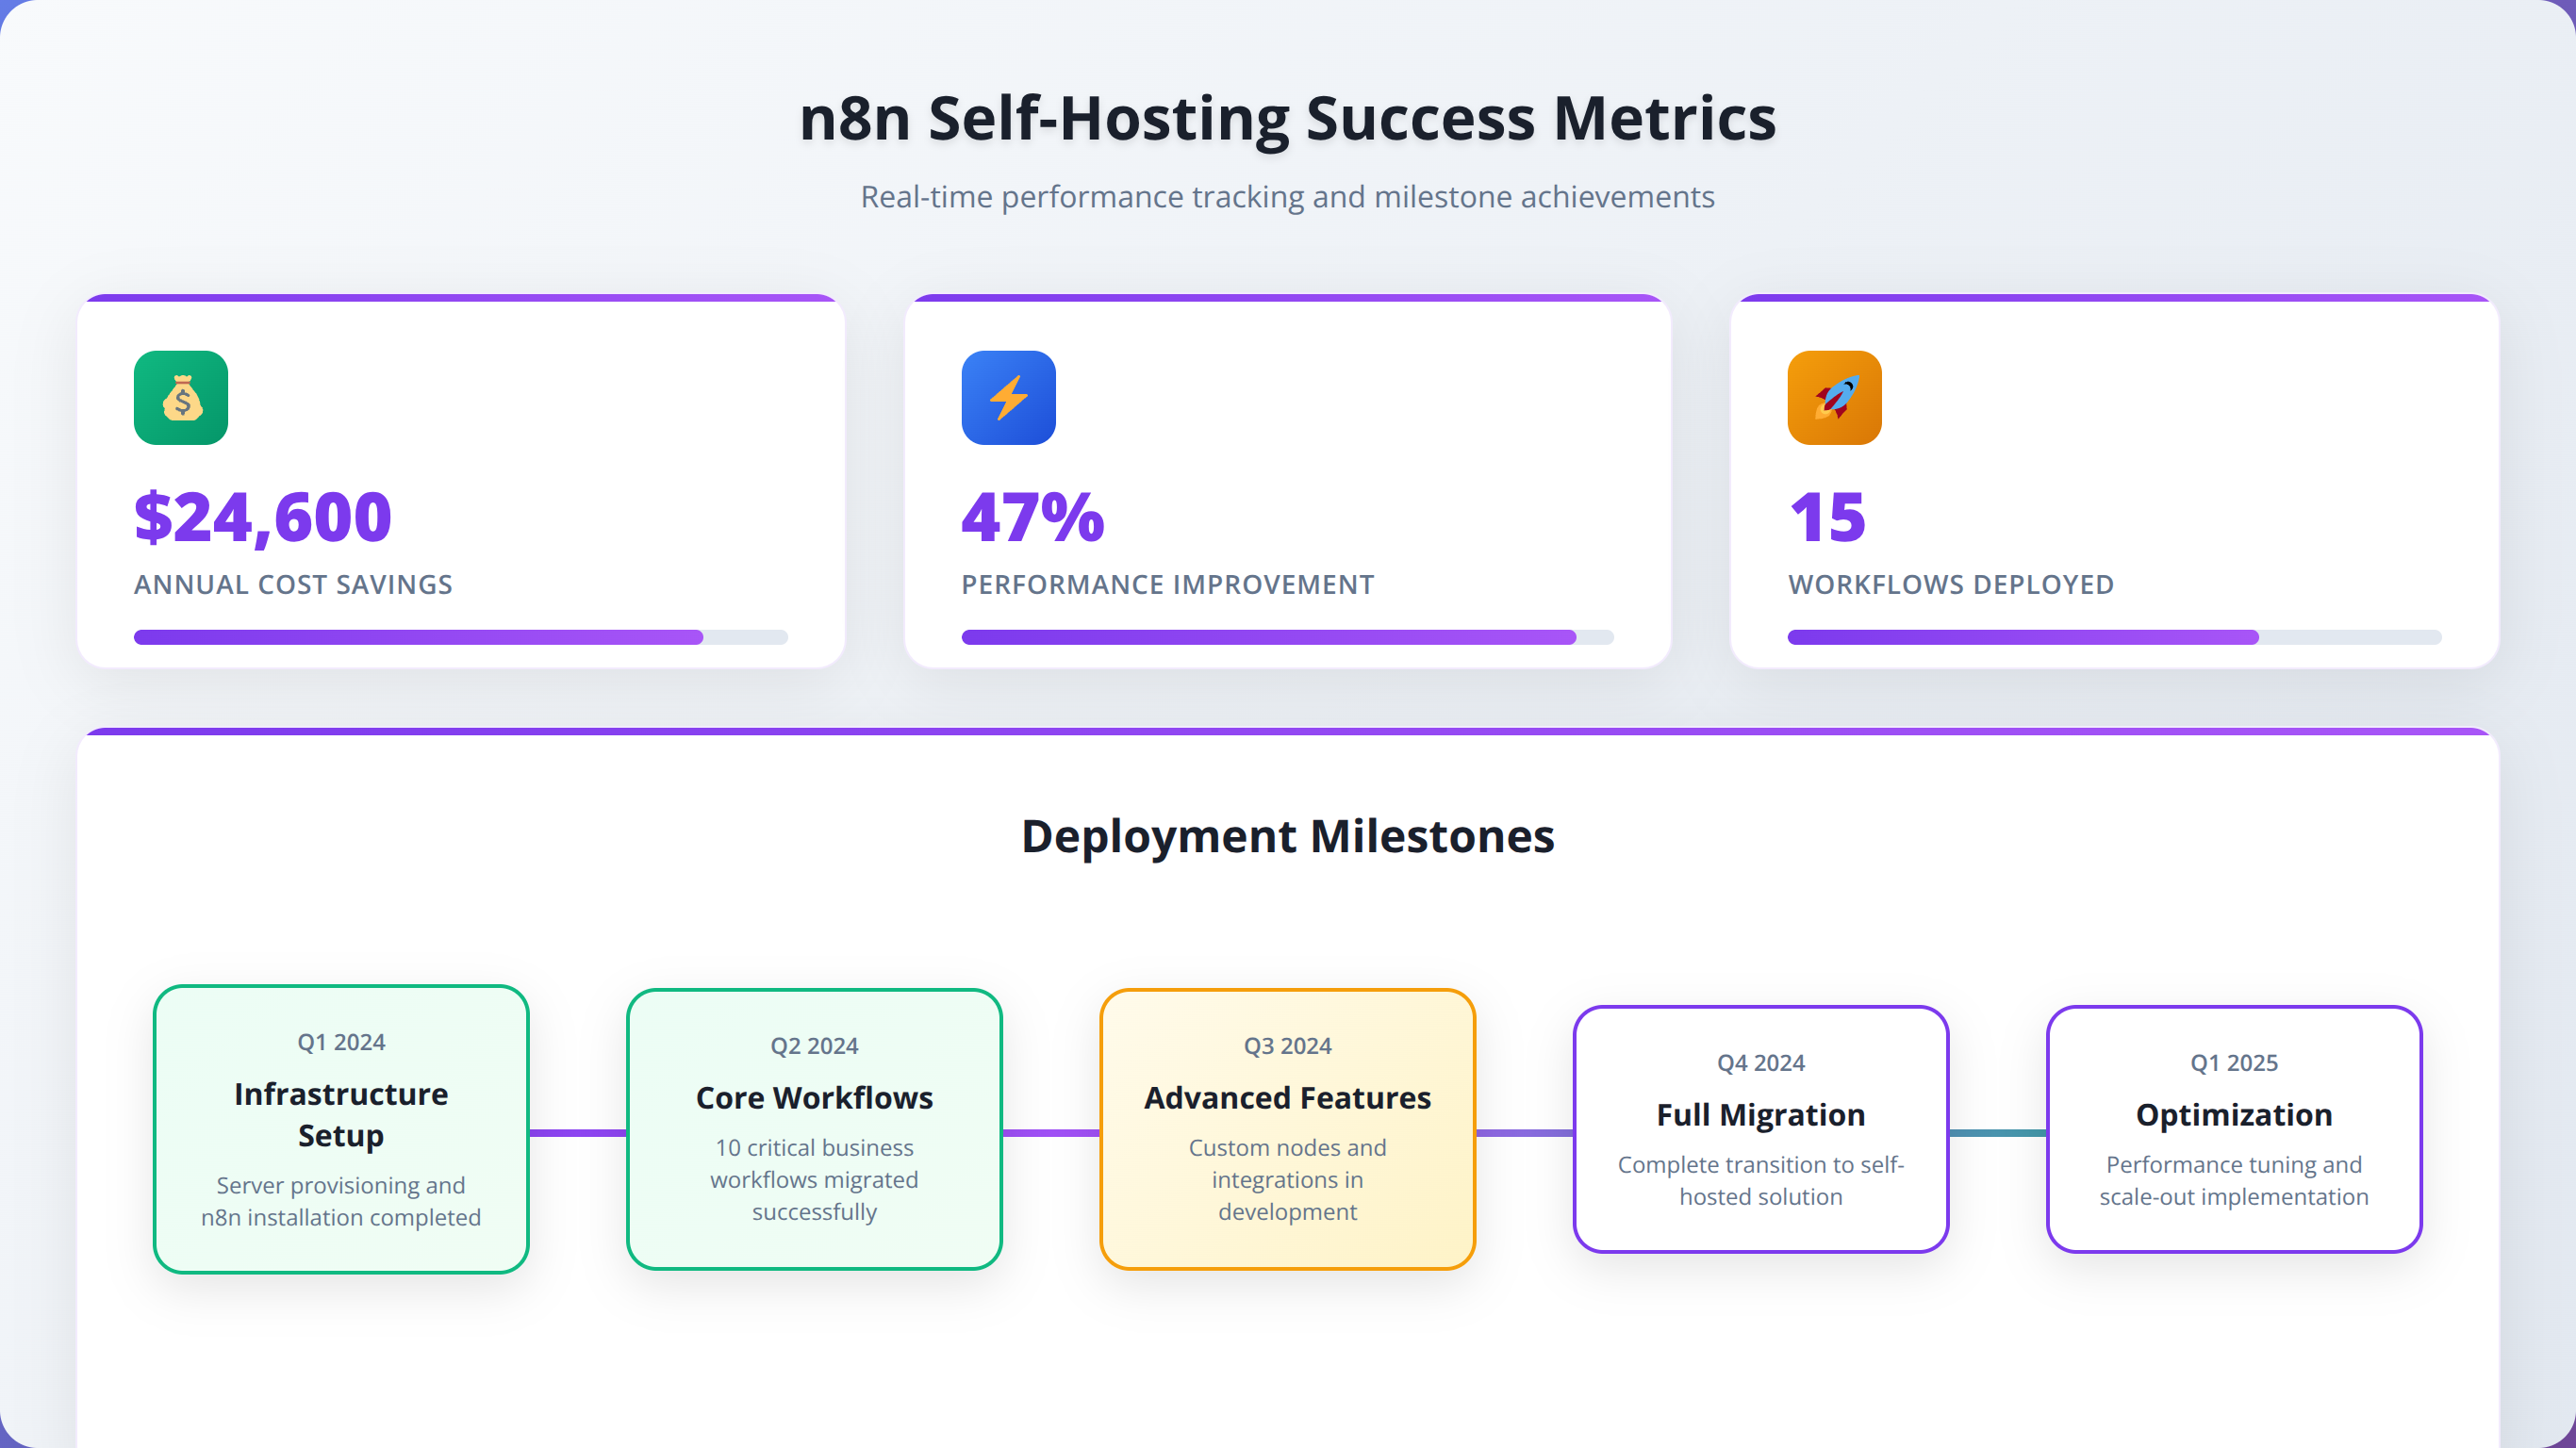Click the Performance Improvement progress bar
2576x1448 pixels.
[1287, 637]
